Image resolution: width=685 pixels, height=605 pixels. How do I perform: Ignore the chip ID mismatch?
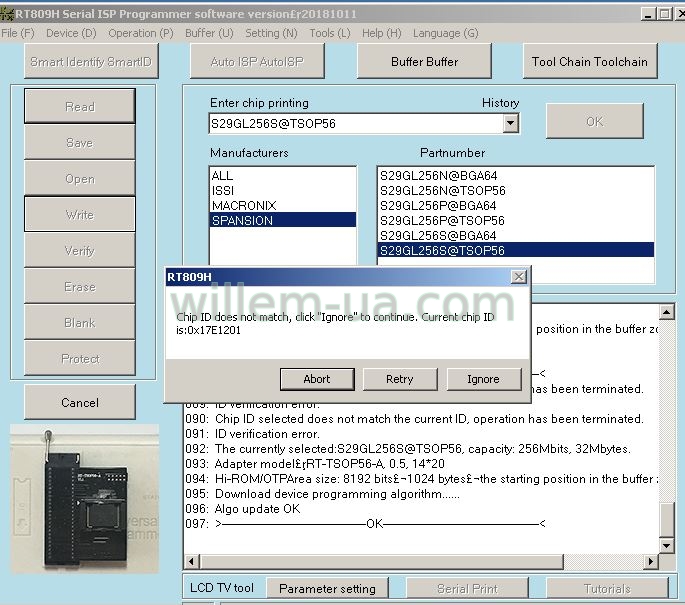[x=483, y=379]
